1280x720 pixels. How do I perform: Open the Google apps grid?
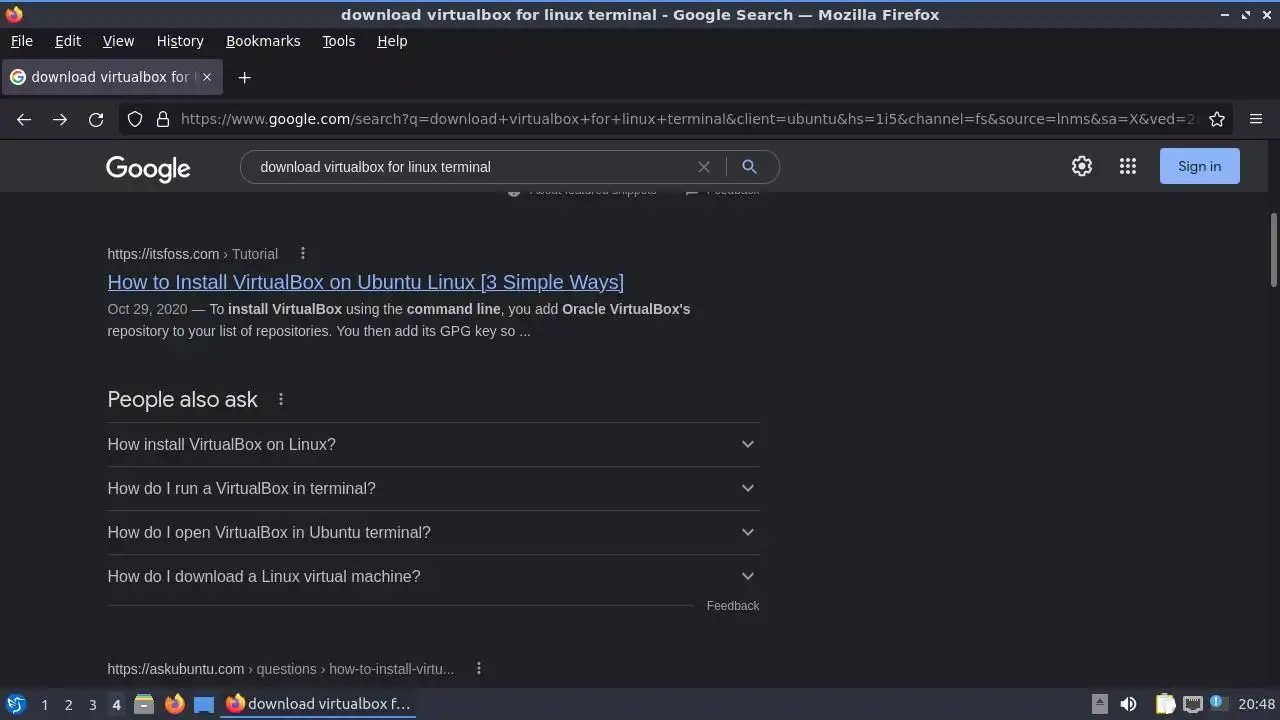pos(1128,166)
